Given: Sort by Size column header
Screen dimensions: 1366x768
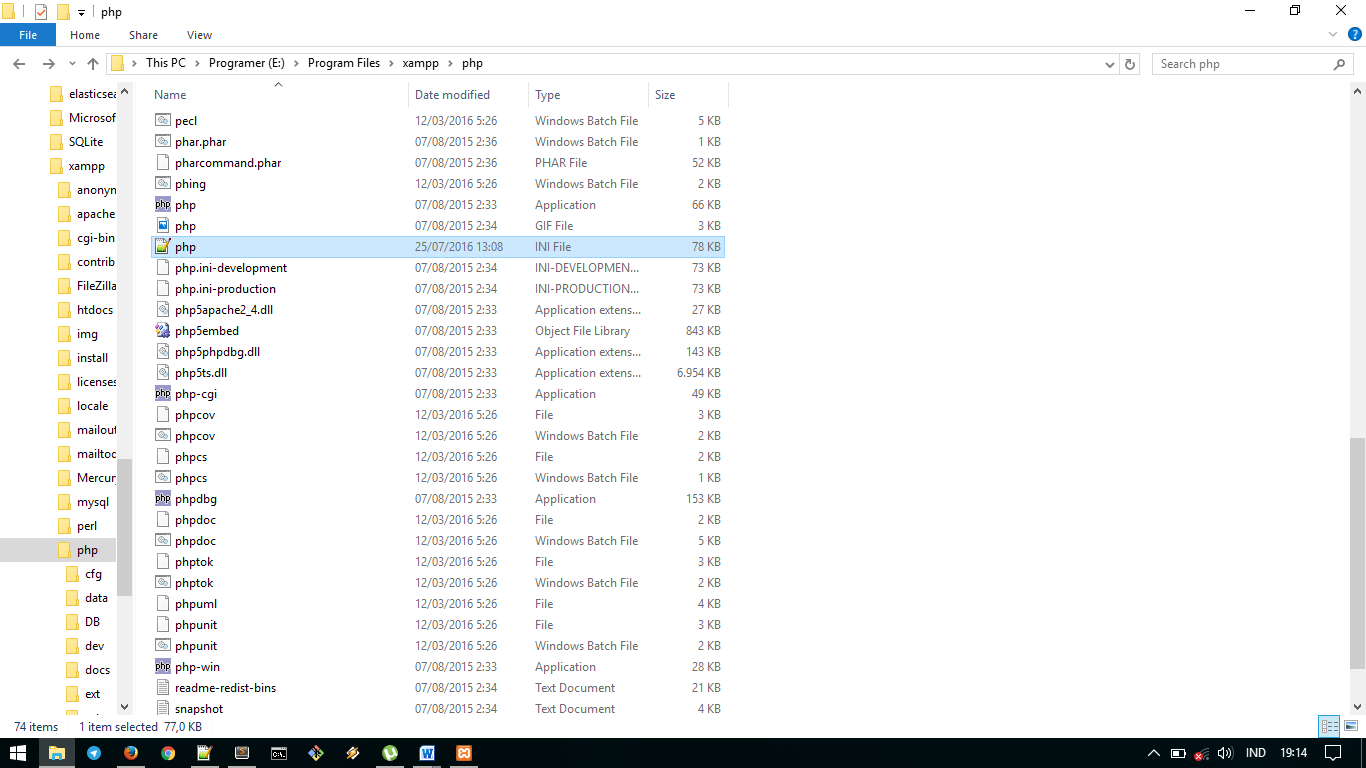Looking at the screenshot, I should [x=688, y=95].
